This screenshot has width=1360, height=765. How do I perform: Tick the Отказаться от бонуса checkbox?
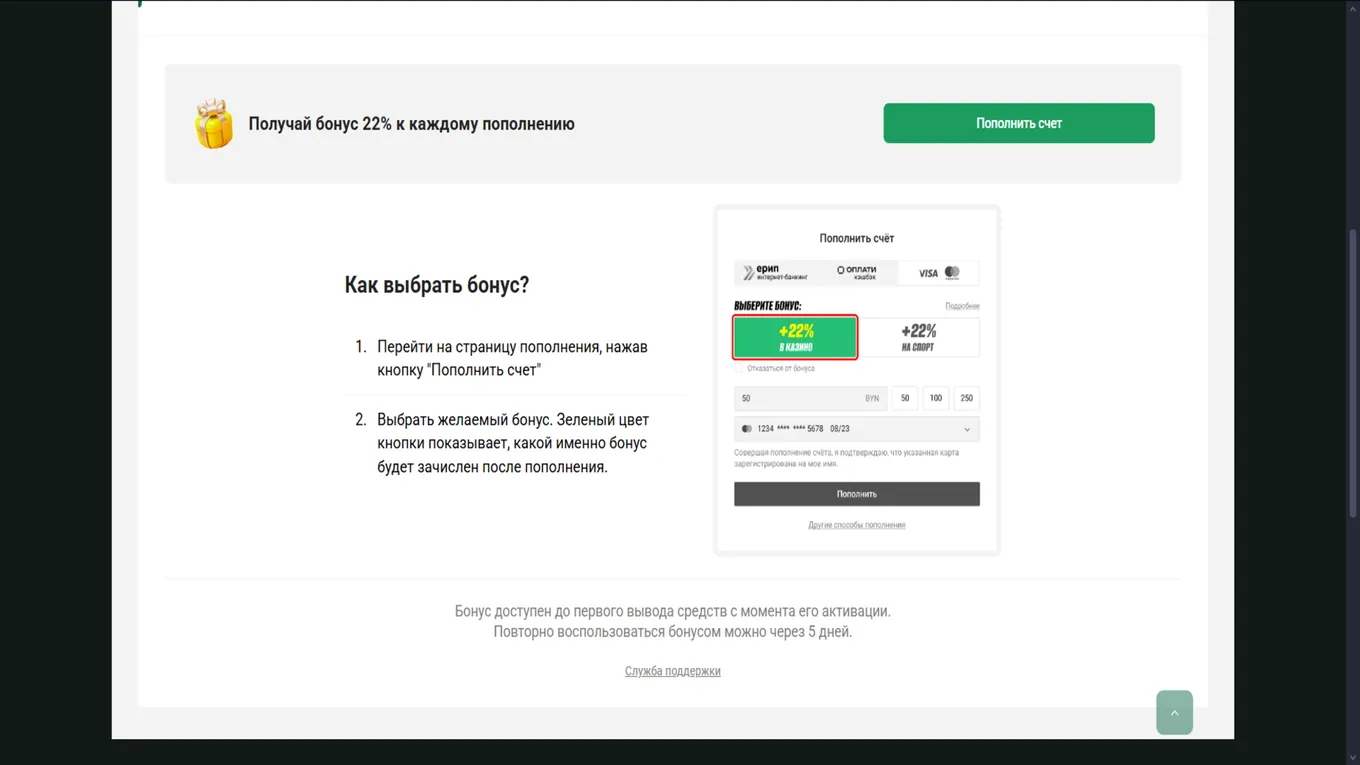739,368
